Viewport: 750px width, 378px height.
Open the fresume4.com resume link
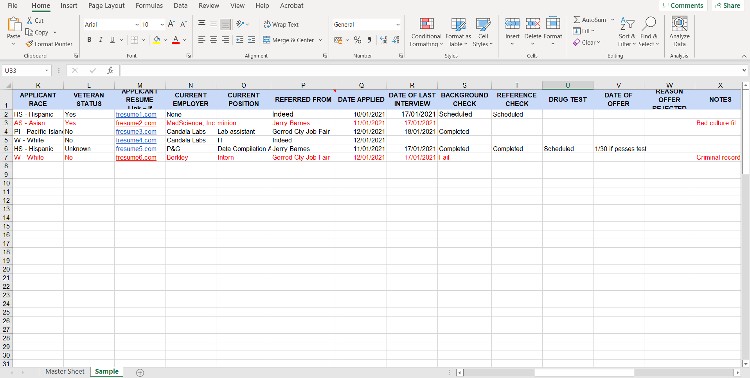click(136, 140)
